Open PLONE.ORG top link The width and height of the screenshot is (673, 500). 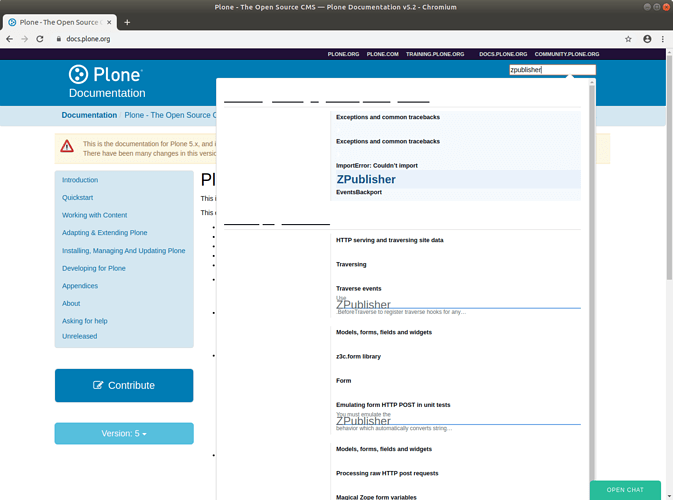[343, 54]
